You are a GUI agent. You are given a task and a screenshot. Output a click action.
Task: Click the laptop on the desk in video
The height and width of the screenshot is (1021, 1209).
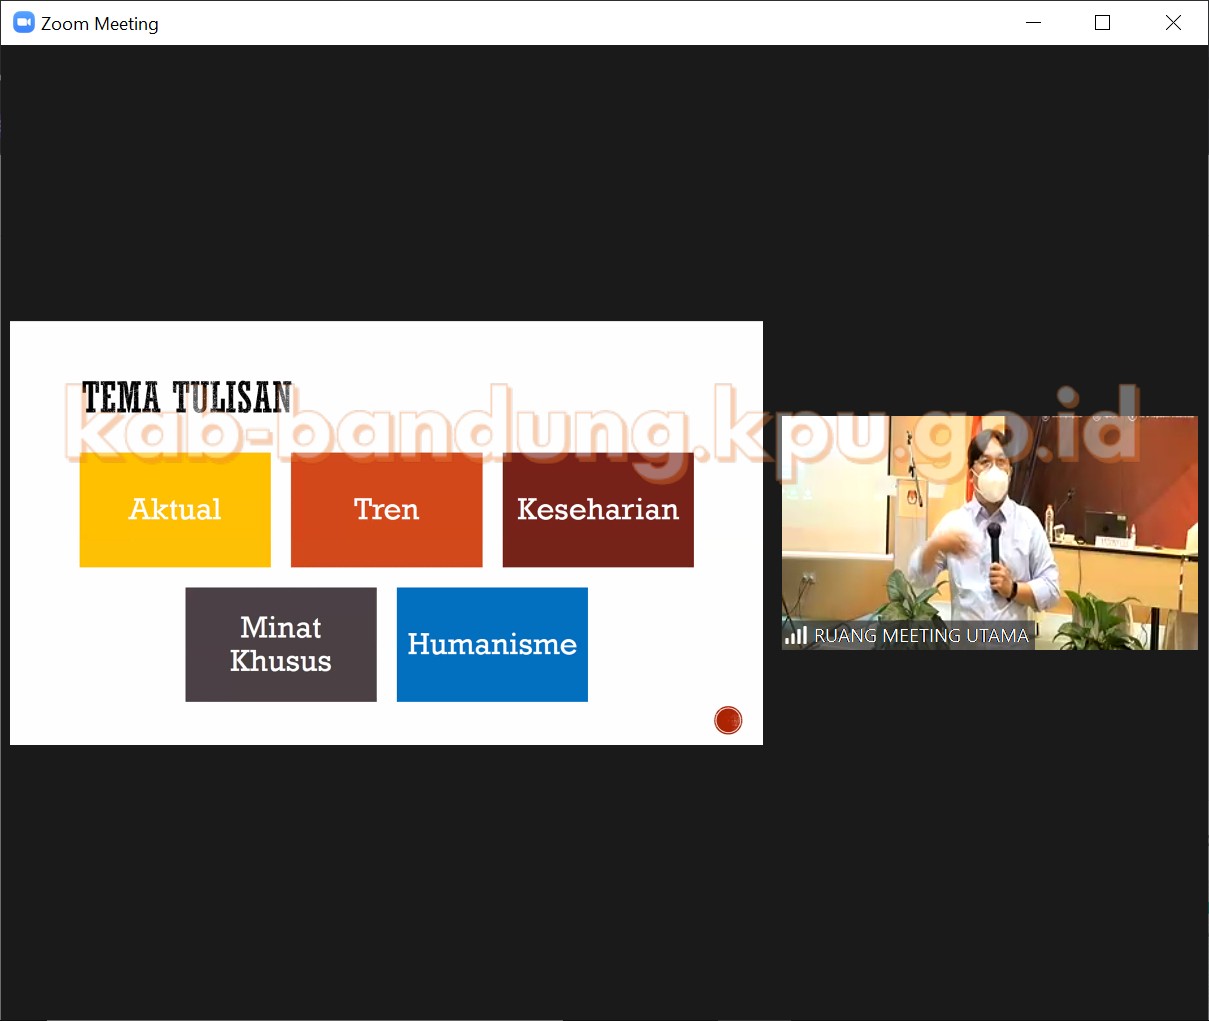(1105, 525)
